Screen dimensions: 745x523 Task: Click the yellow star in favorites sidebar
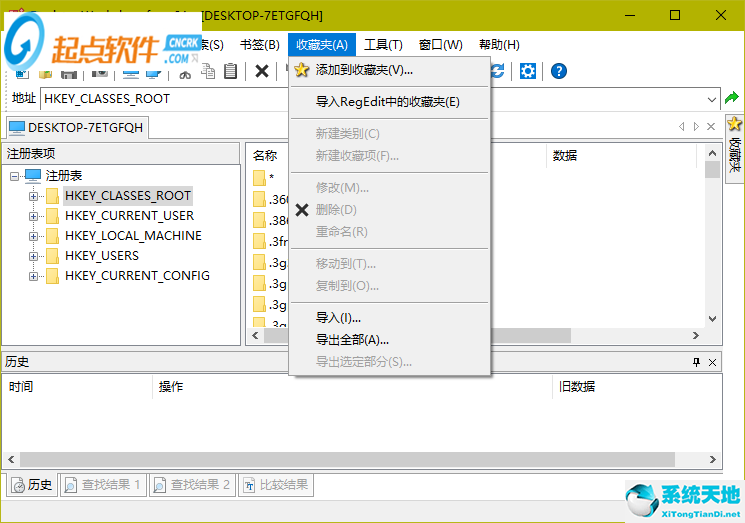tap(735, 124)
